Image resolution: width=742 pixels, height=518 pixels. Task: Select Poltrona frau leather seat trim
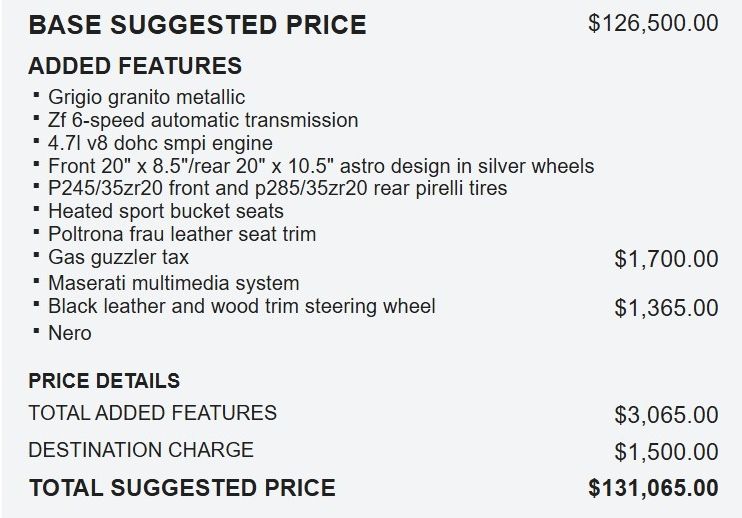click(182, 234)
